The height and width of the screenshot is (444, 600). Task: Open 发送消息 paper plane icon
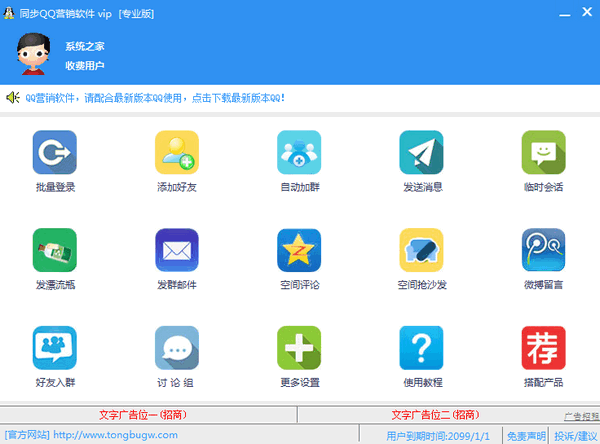click(x=421, y=152)
